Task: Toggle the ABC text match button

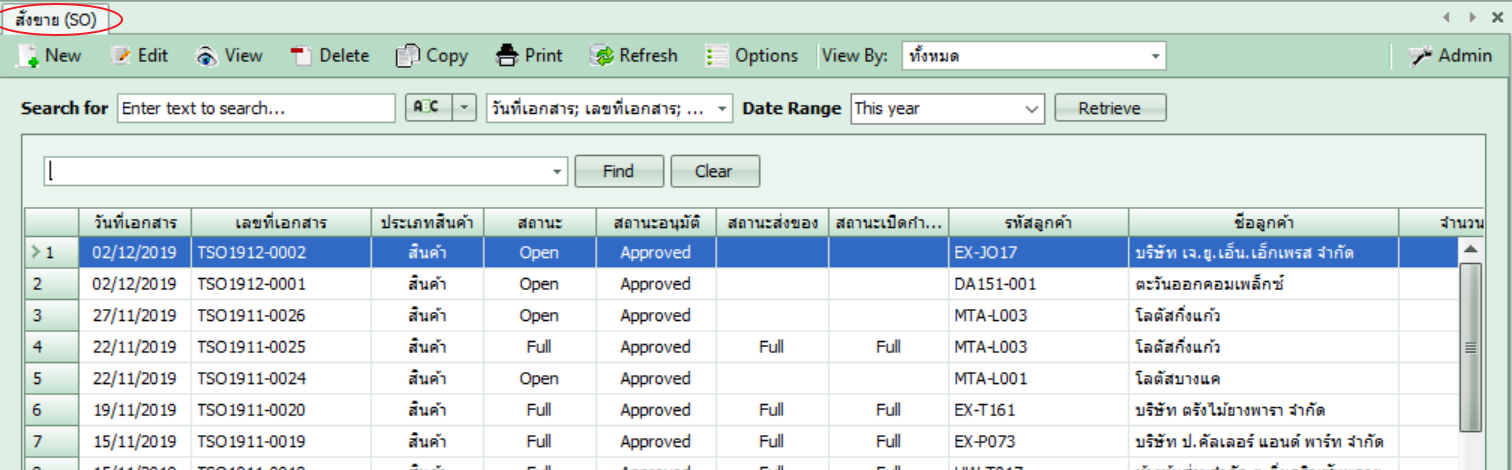Action: [x=429, y=108]
